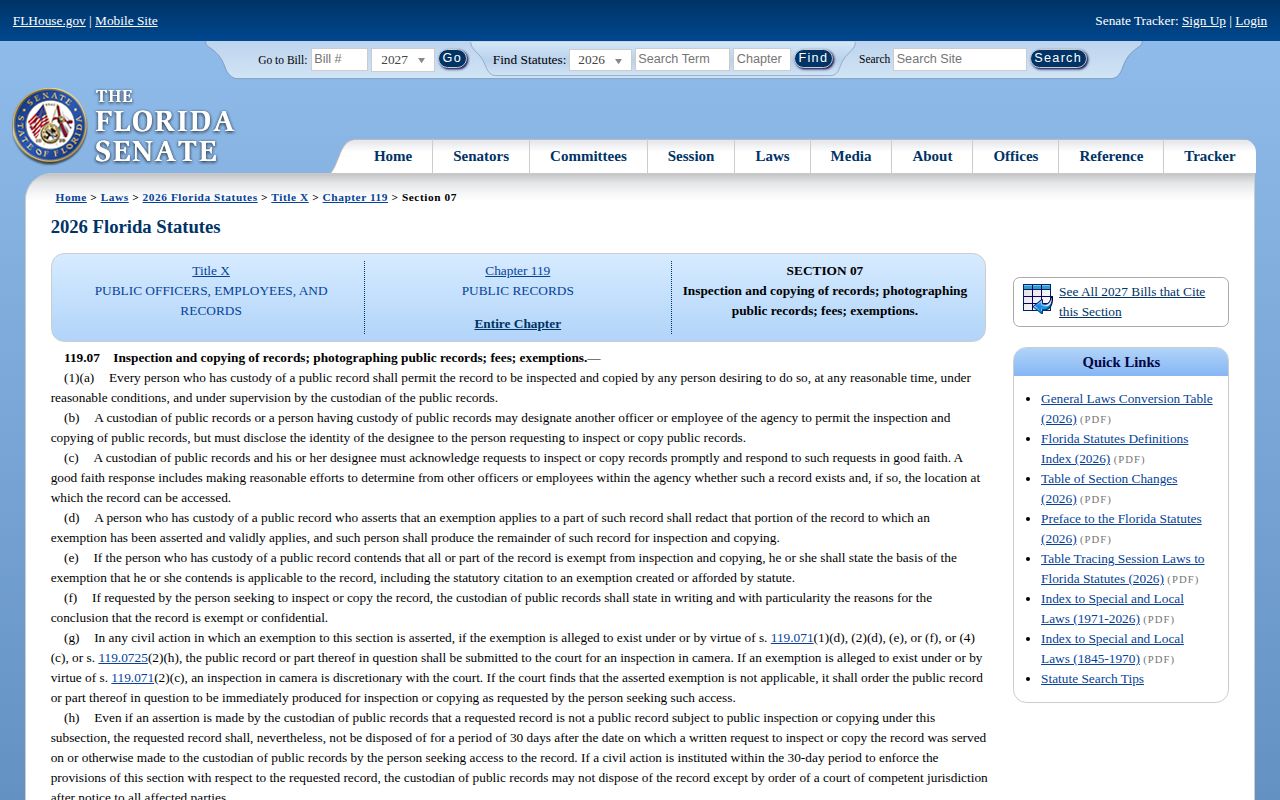Open the Session menu tab
Viewport: 1280px width, 800px height.
coord(691,156)
